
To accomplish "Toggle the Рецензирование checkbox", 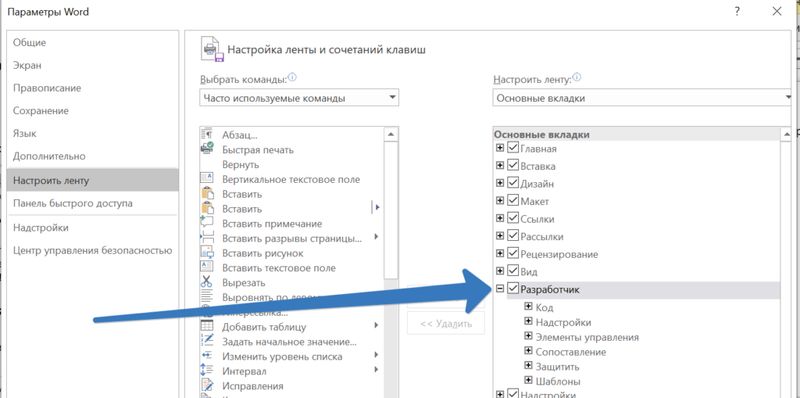I will (x=513, y=254).
